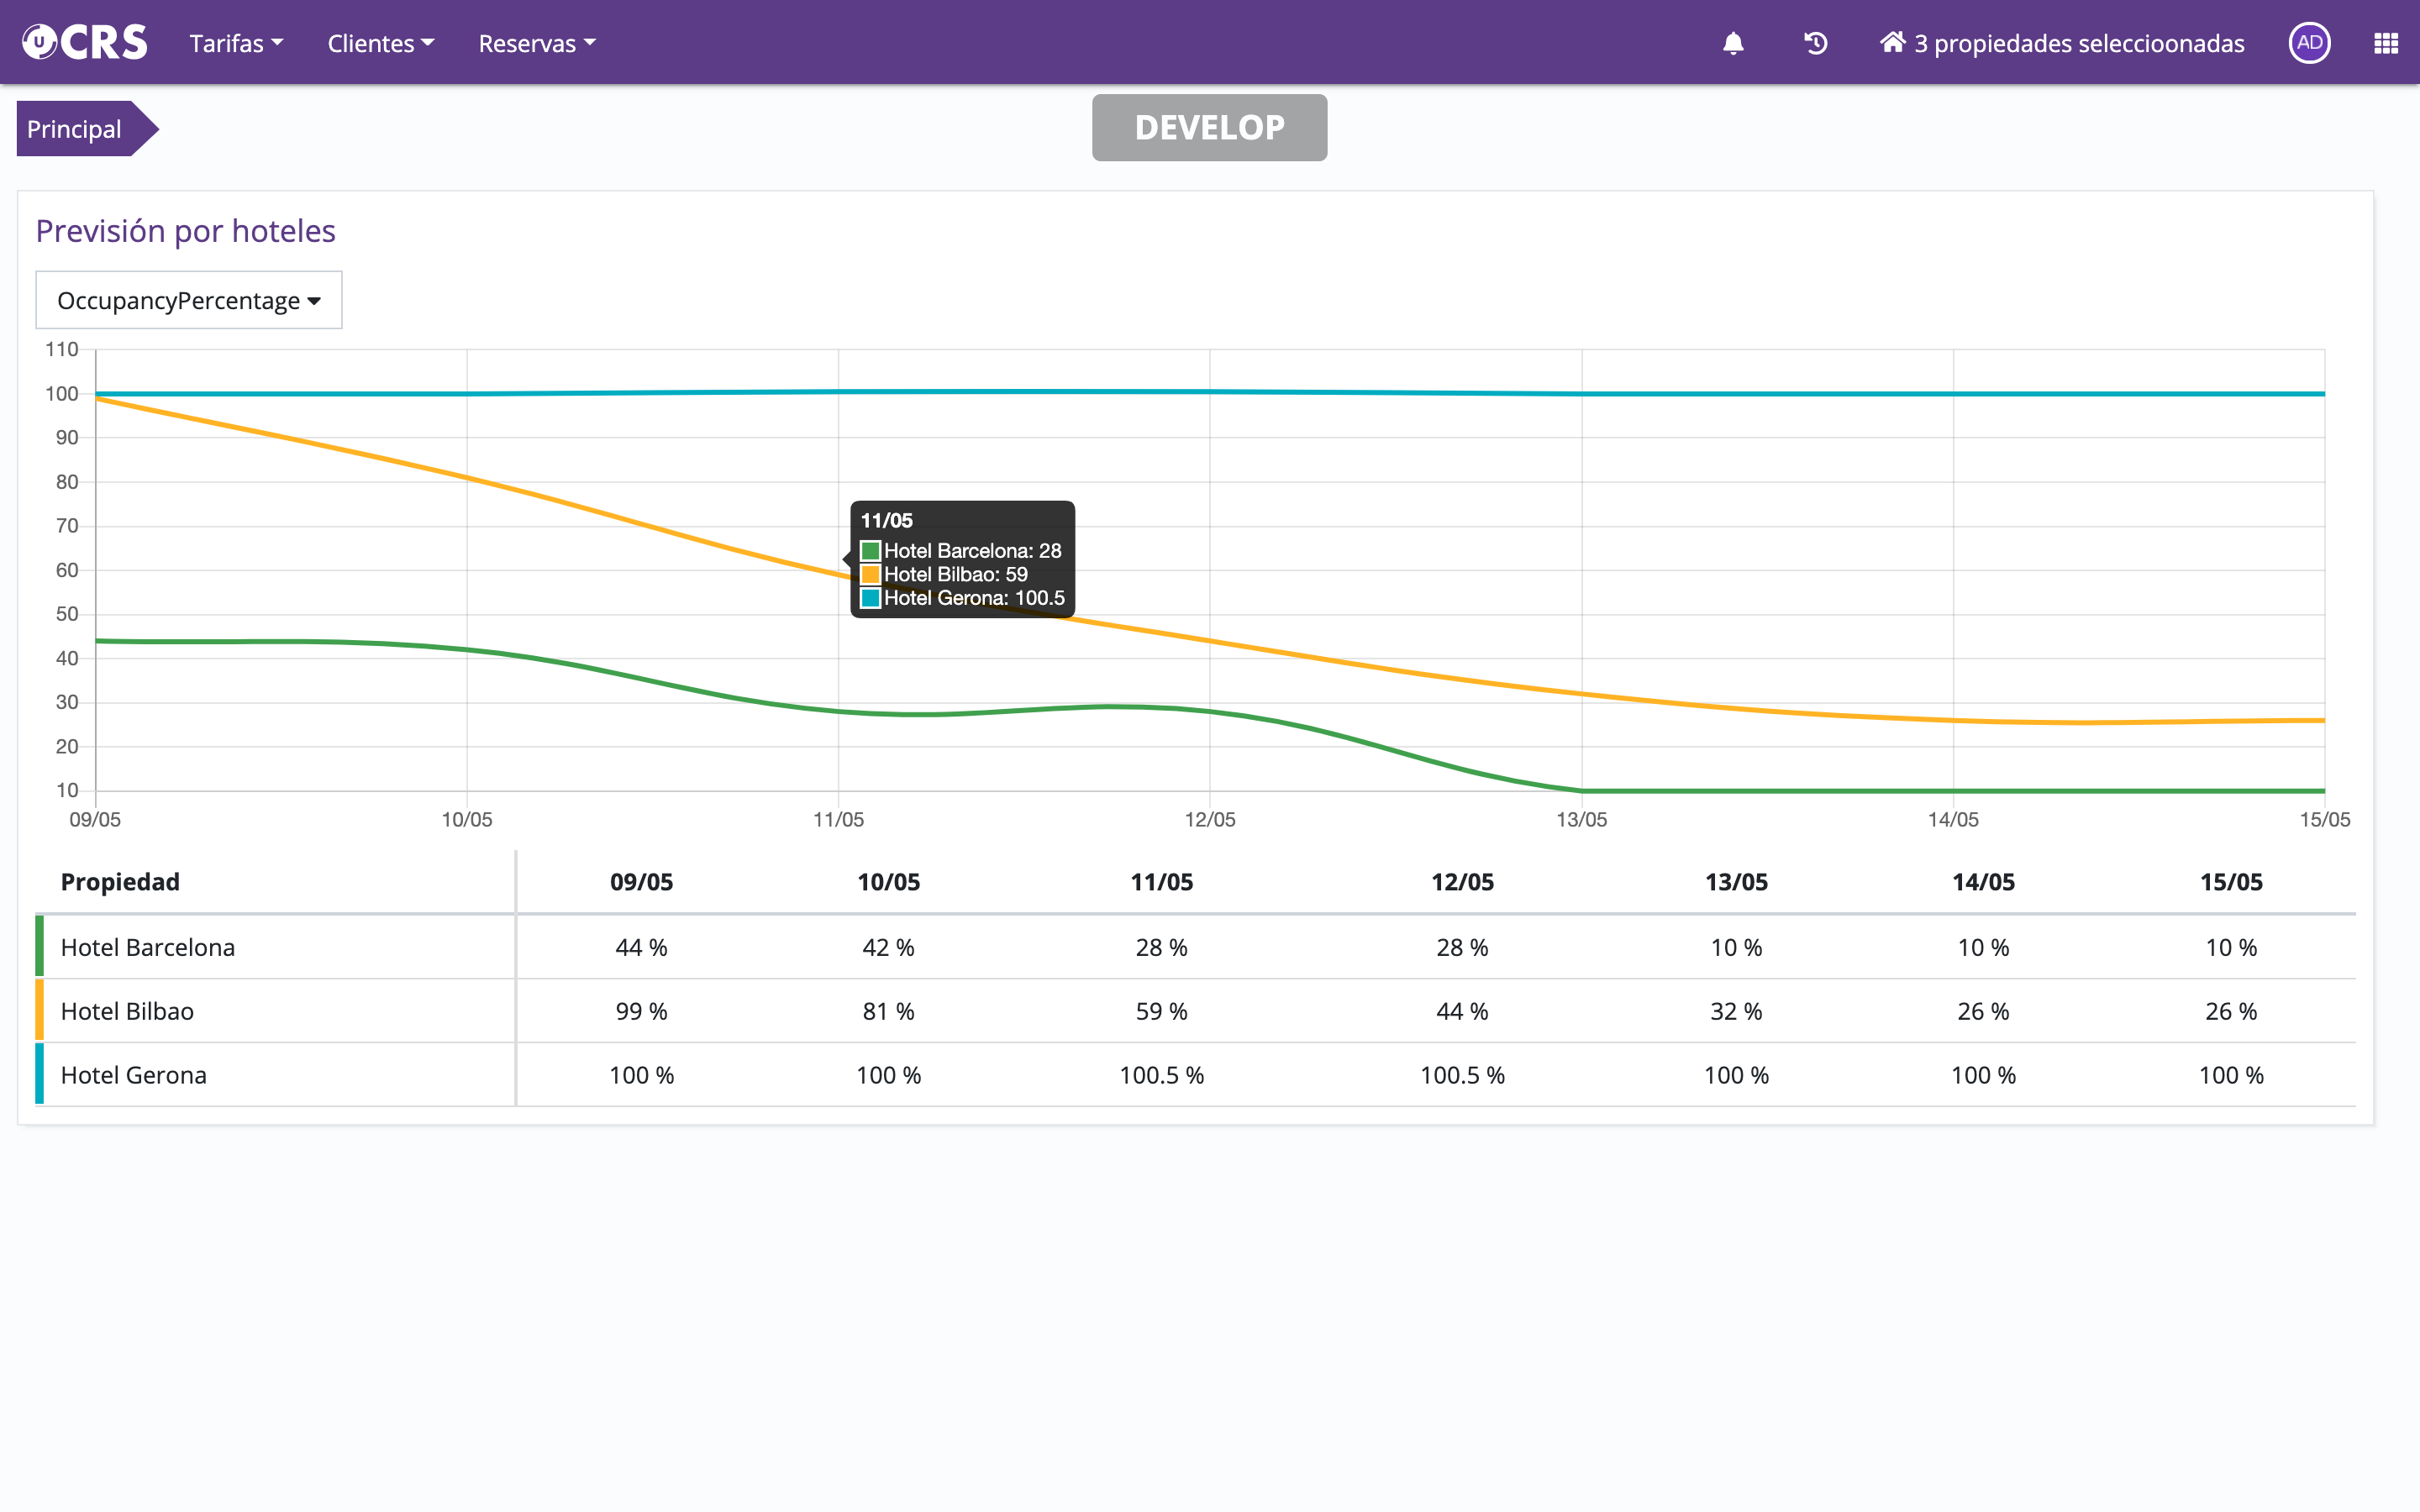Expand the Reservas menu
2420x1512 pixels.
(x=536, y=43)
